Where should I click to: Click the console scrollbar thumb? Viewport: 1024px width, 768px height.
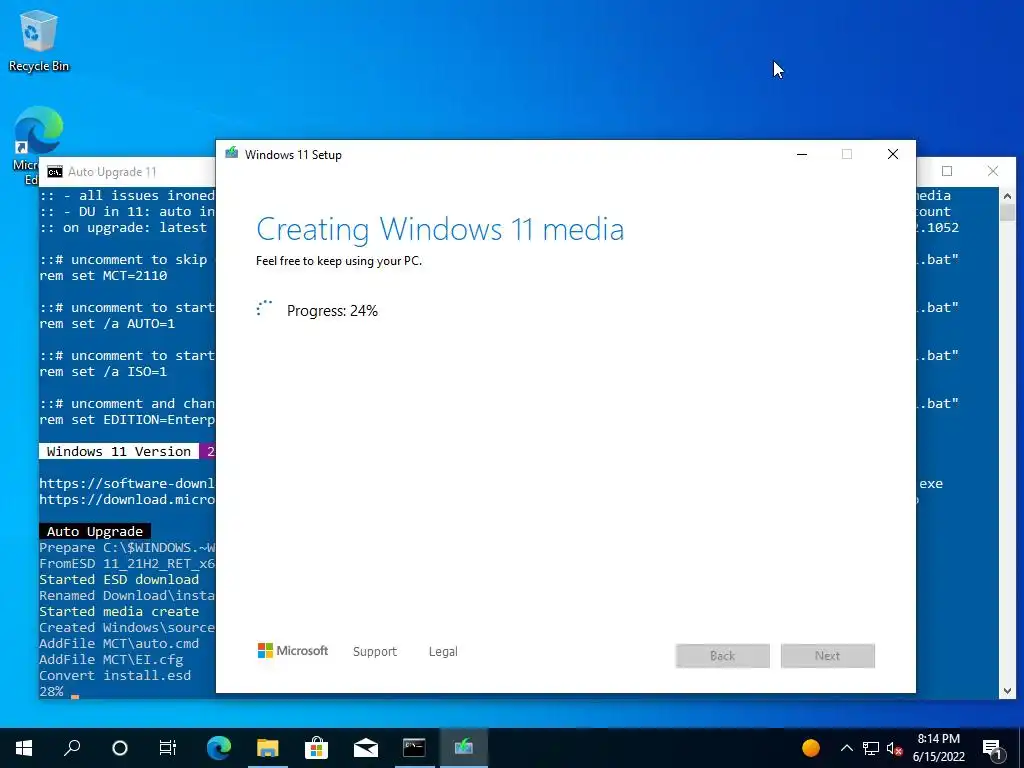[1007, 212]
